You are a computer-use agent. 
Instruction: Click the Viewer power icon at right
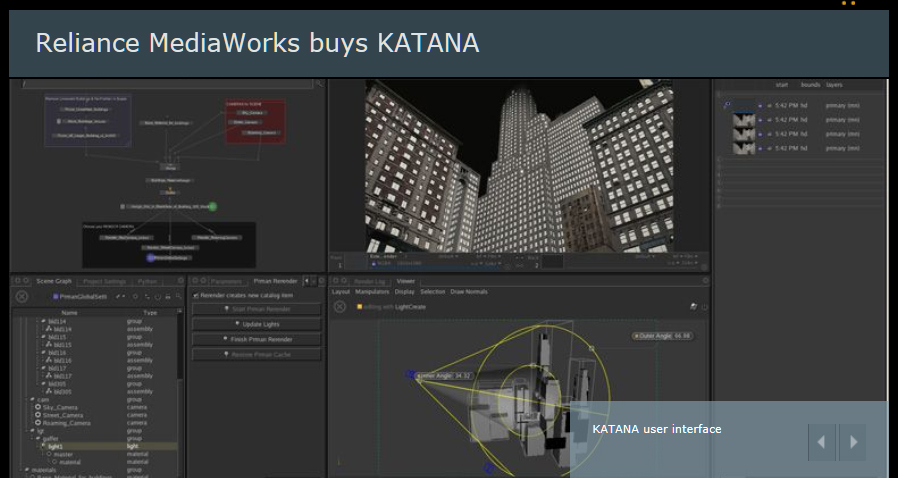tap(704, 307)
